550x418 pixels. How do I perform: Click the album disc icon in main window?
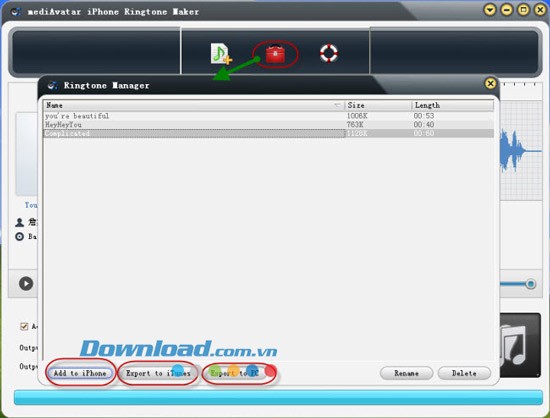20,236
